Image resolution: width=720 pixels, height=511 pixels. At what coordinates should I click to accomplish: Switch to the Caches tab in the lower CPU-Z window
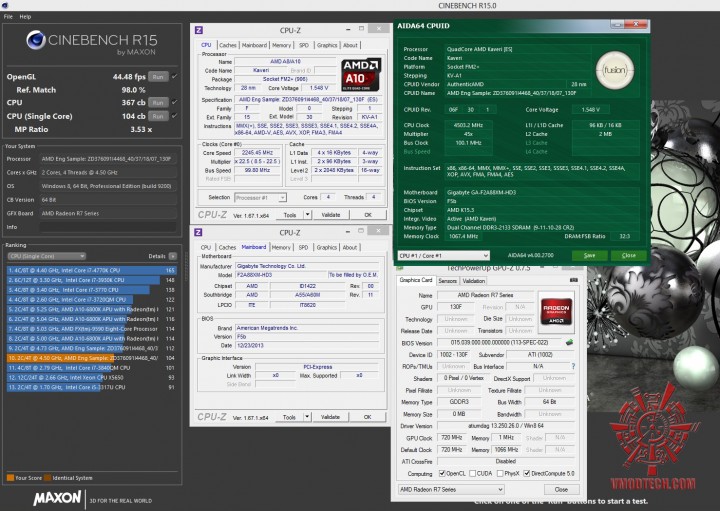(227, 247)
